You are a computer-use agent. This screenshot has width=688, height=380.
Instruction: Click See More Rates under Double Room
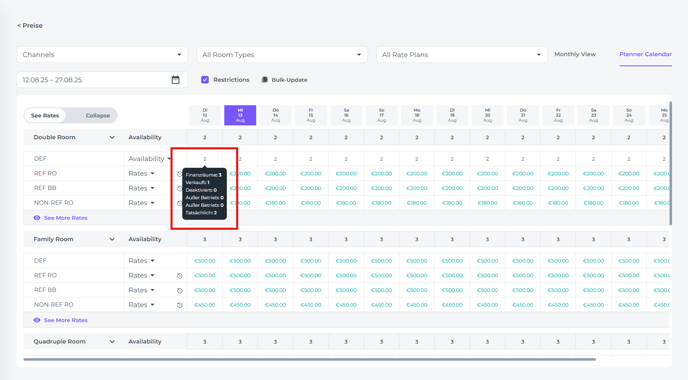65,218
